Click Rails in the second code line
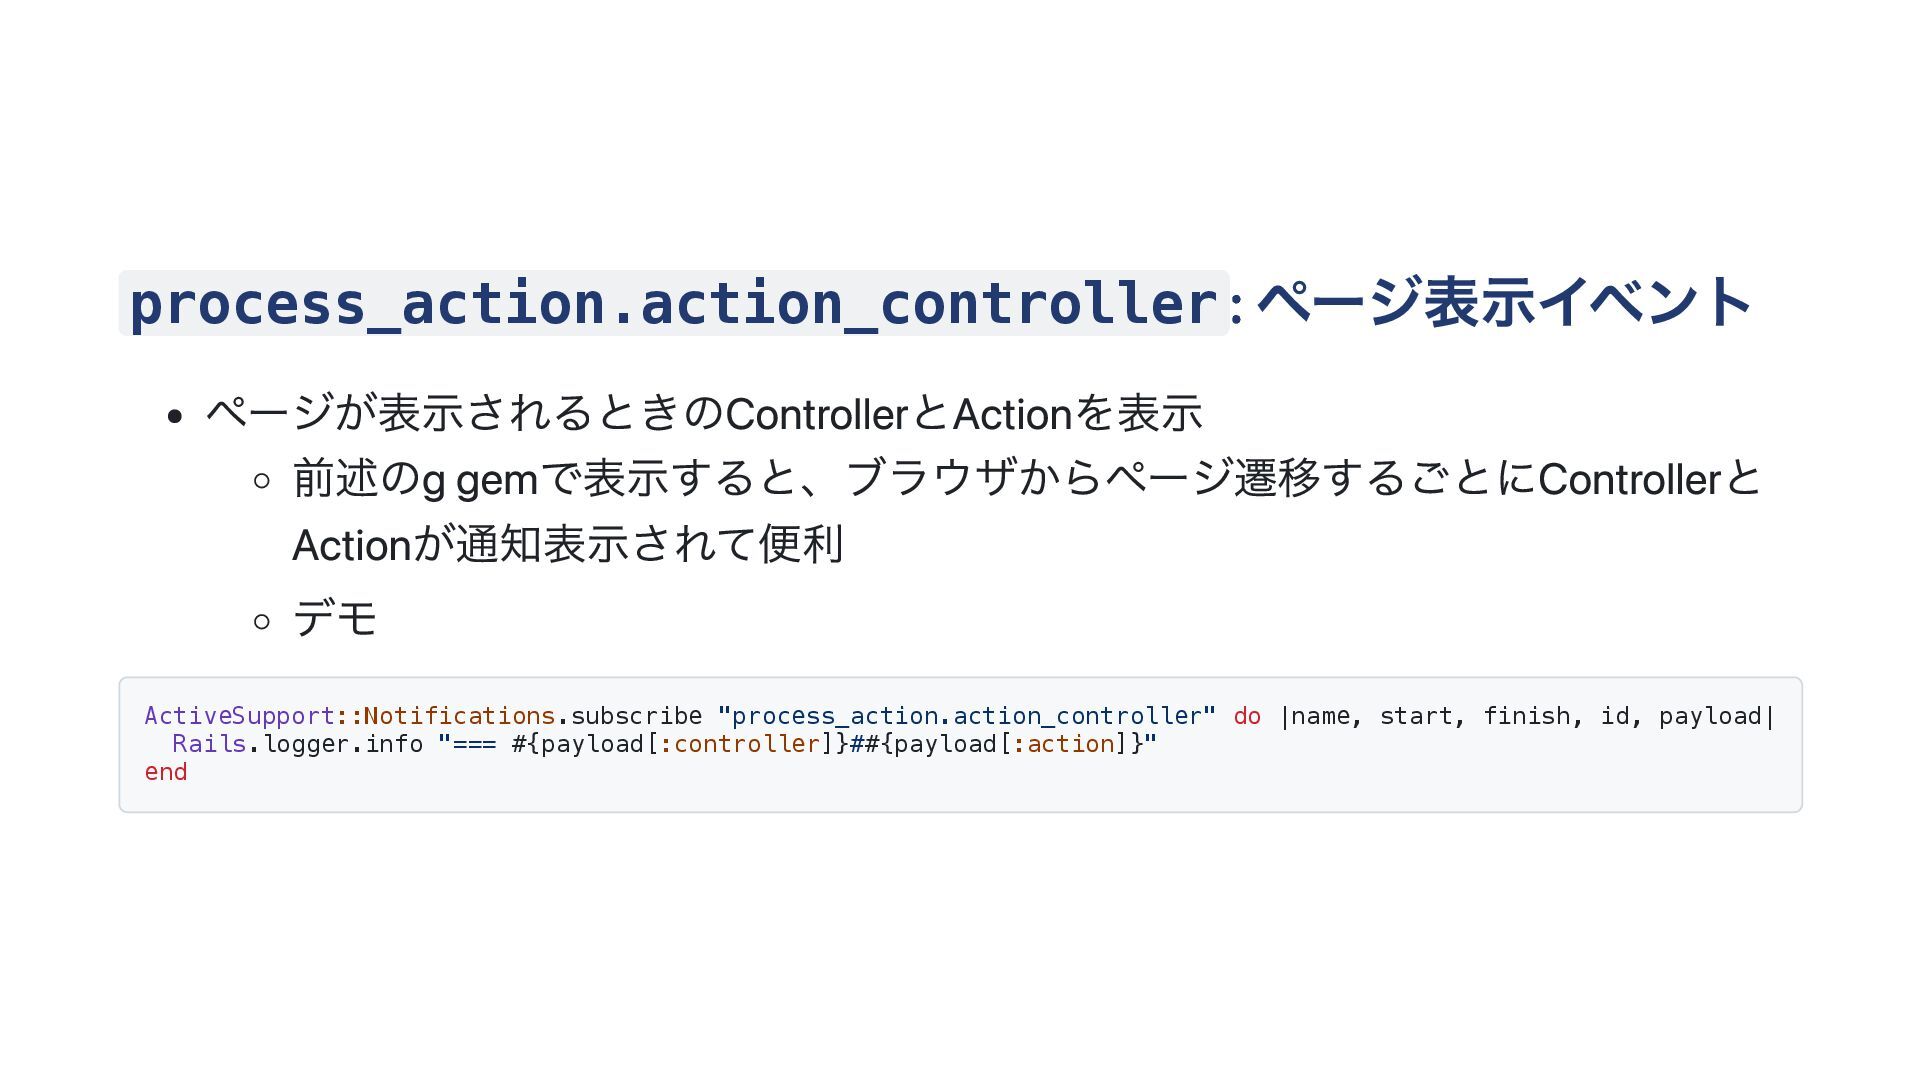 (209, 744)
